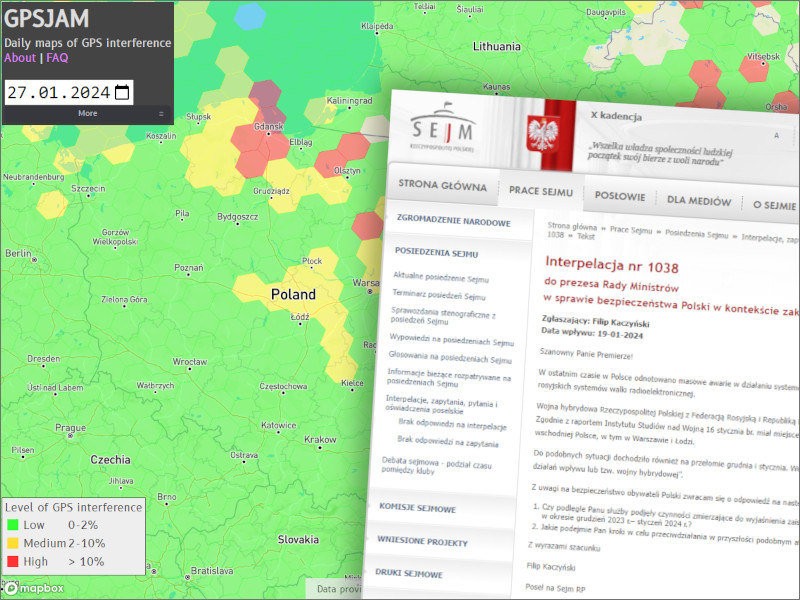This screenshot has width=800, height=600.
Task: Click Strona główna breadcrumb
Action: pos(572,227)
